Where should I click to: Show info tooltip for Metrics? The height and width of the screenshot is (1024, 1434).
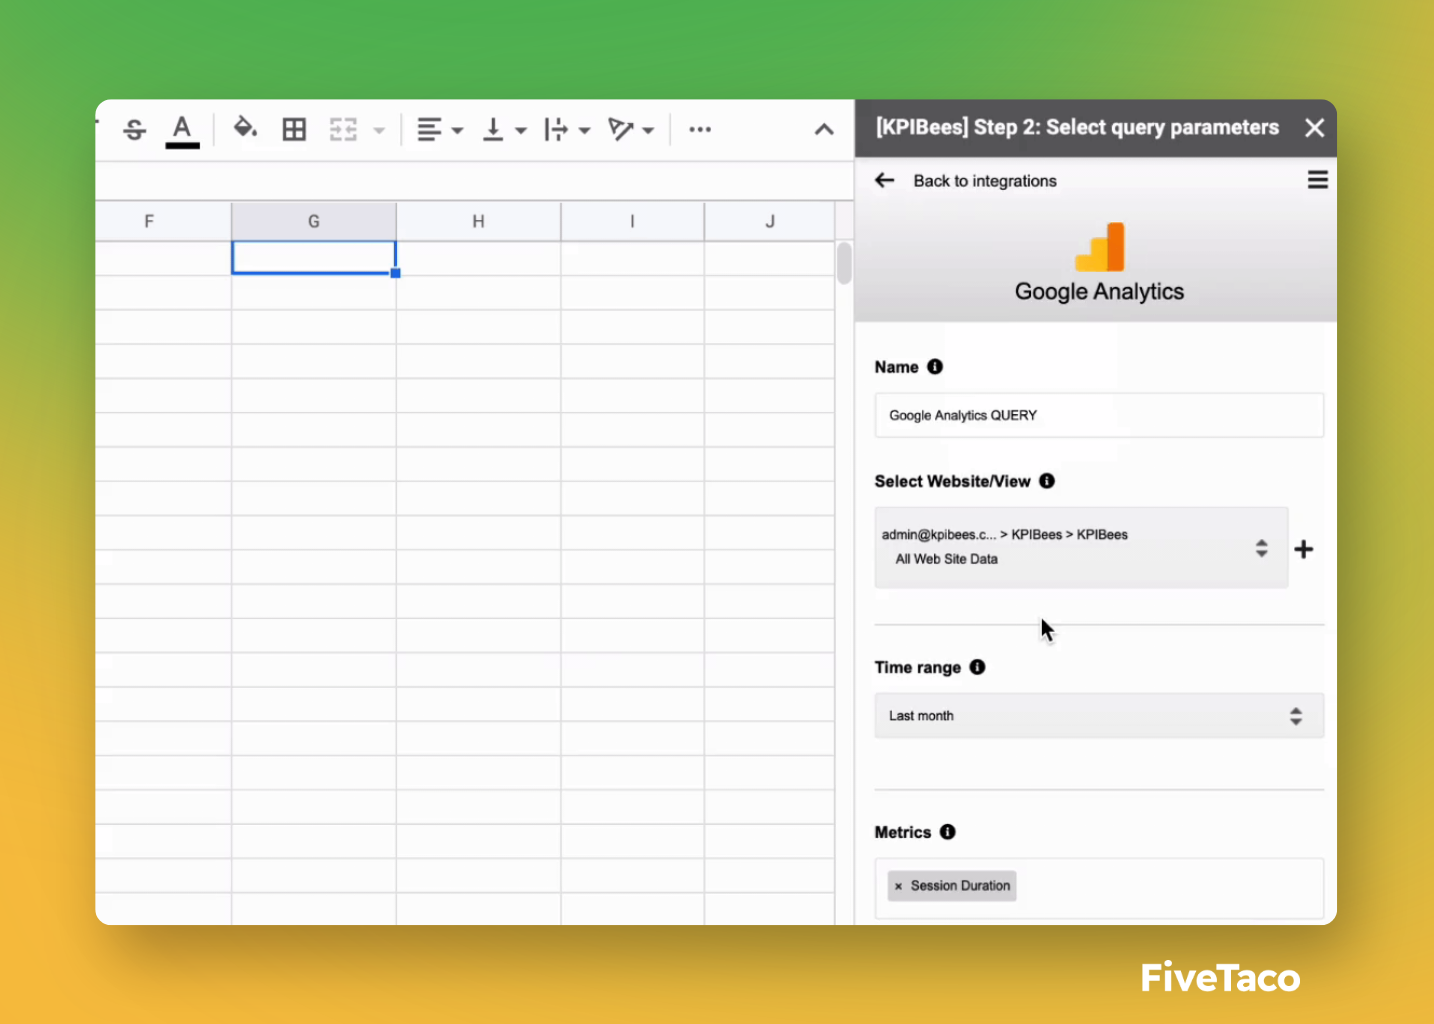point(948,832)
